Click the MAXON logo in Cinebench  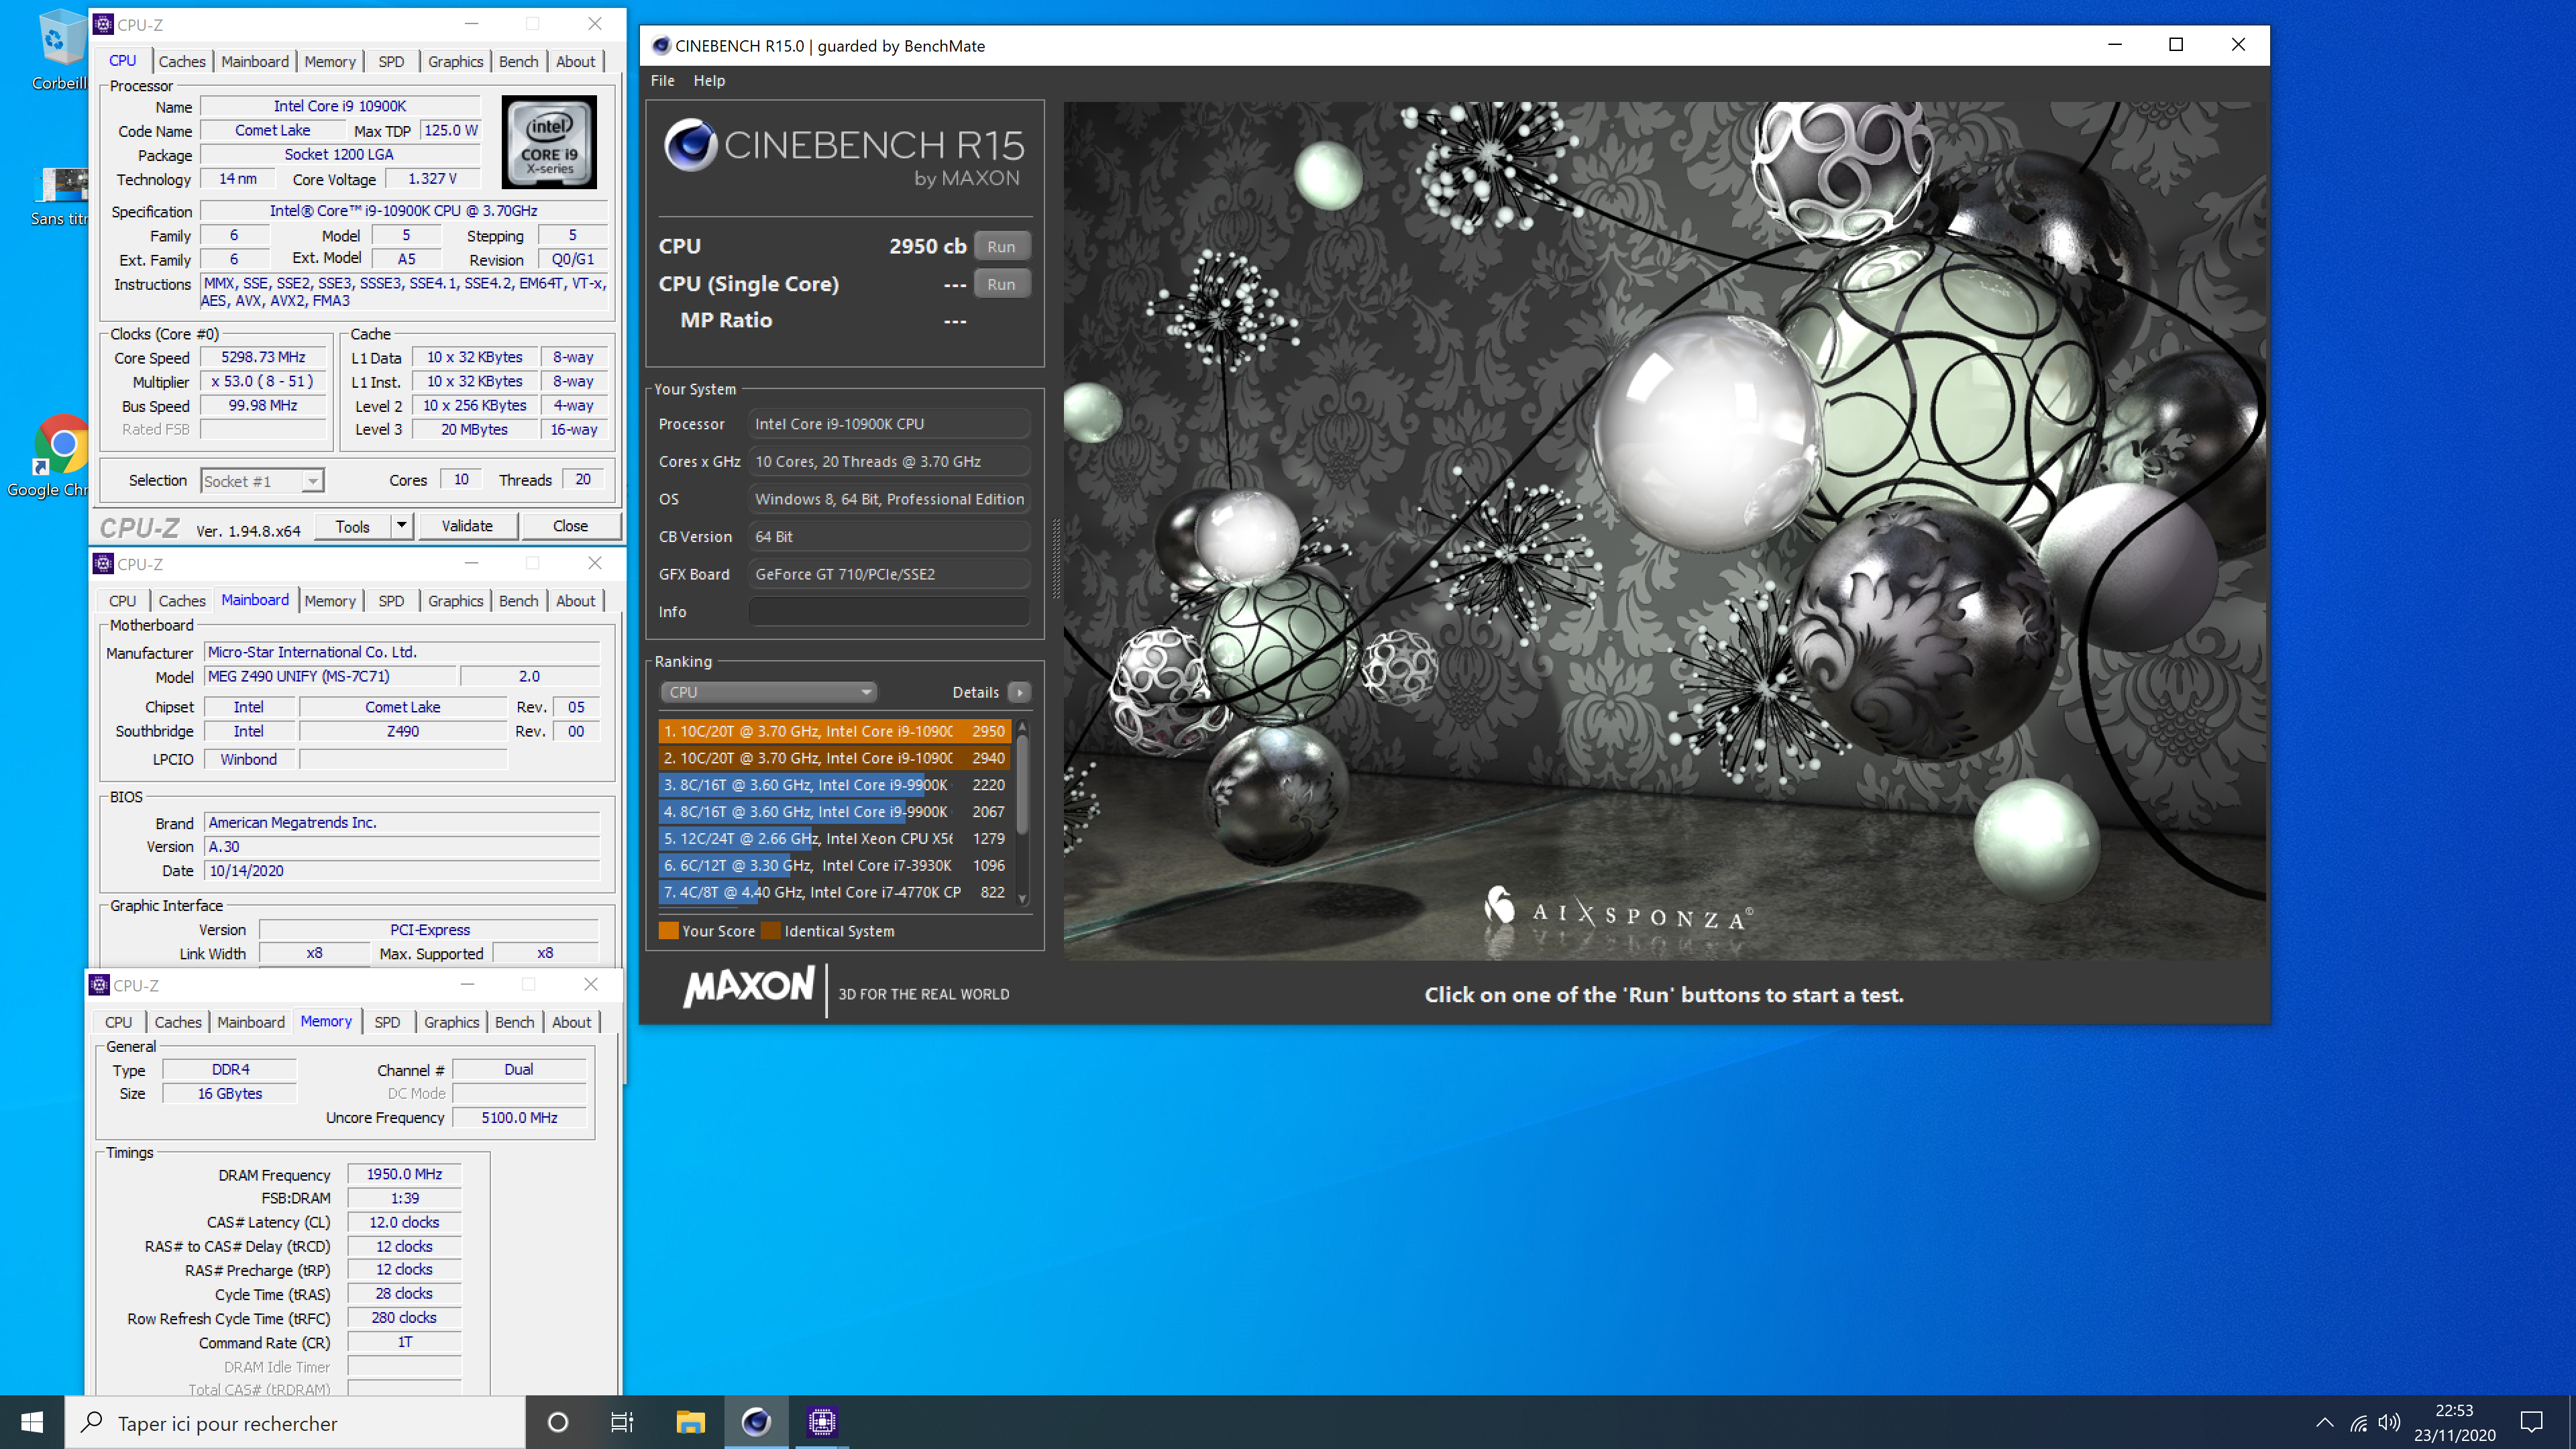click(748, 988)
